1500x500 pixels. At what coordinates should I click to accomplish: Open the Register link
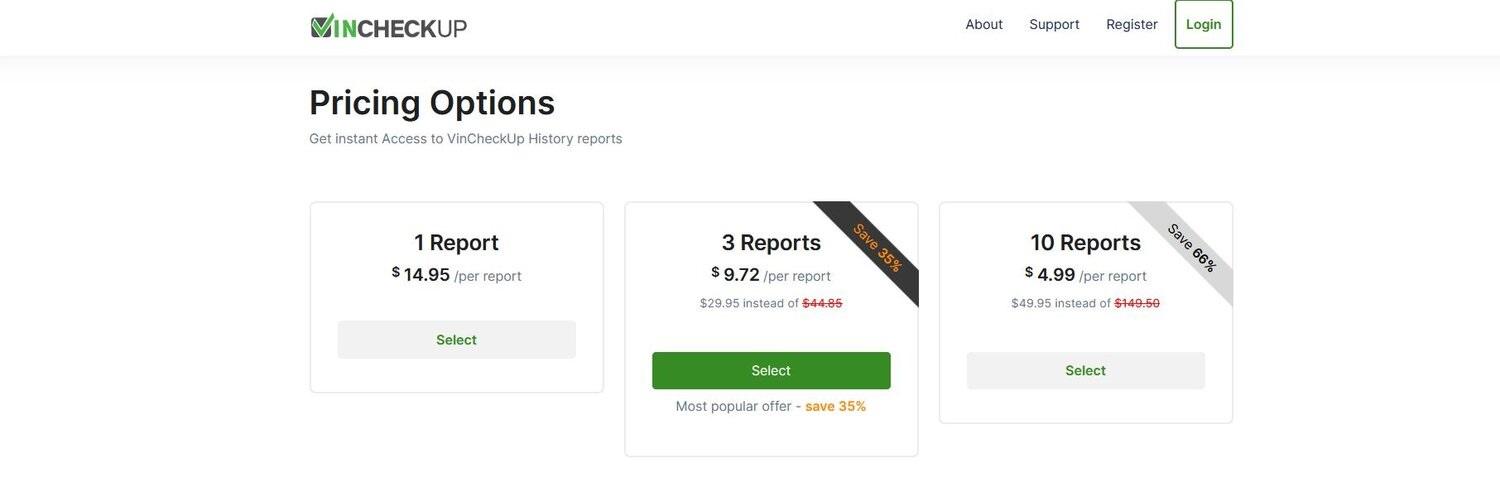click(1132, 24)
